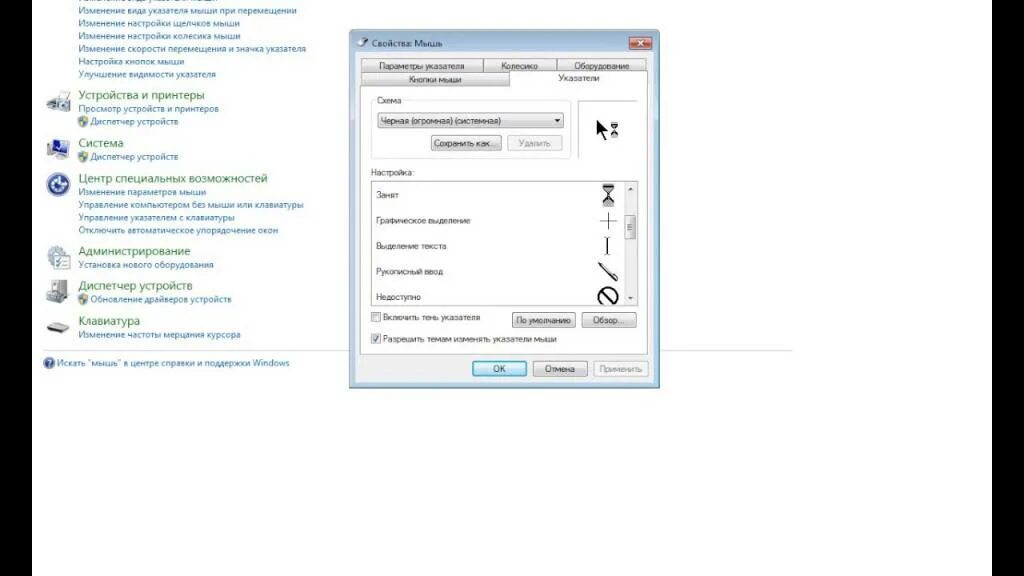Click the 'Применить' apply button
1024x576 pixels.
(x=620, y=369)
